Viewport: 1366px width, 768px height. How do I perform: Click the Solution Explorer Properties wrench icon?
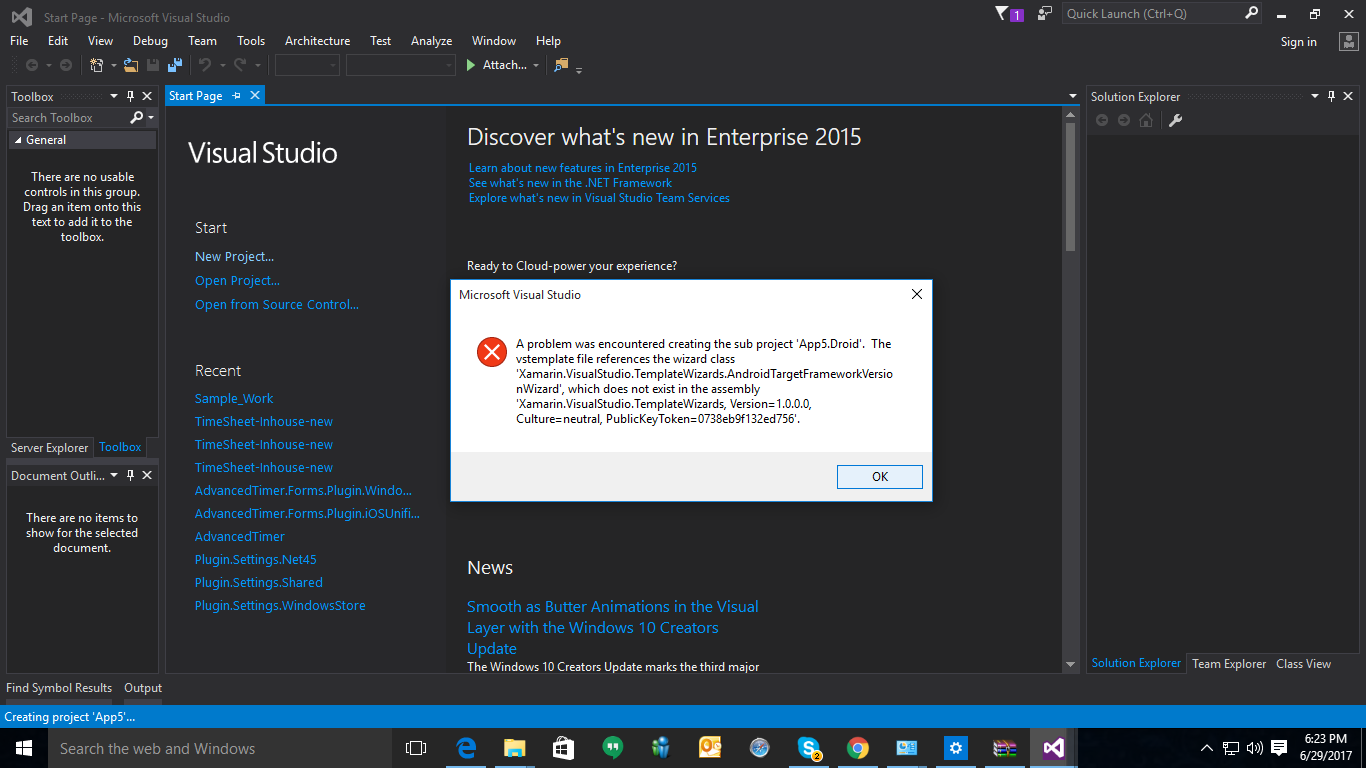point(1176,120)
